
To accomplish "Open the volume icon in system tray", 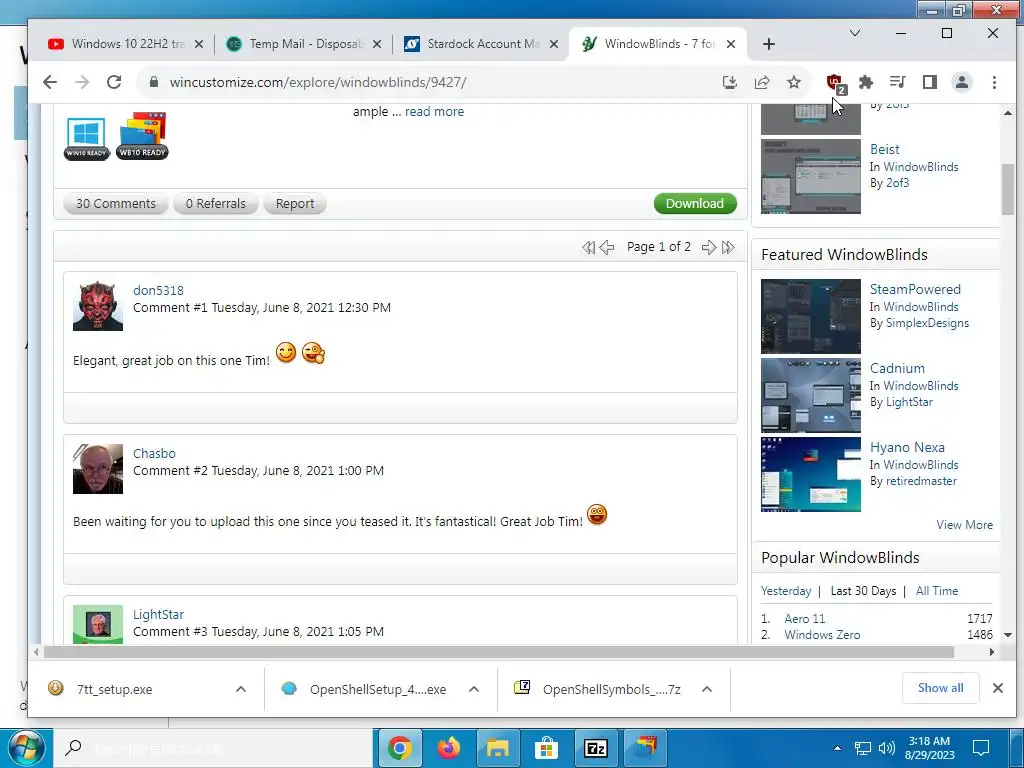I will 886,748.
